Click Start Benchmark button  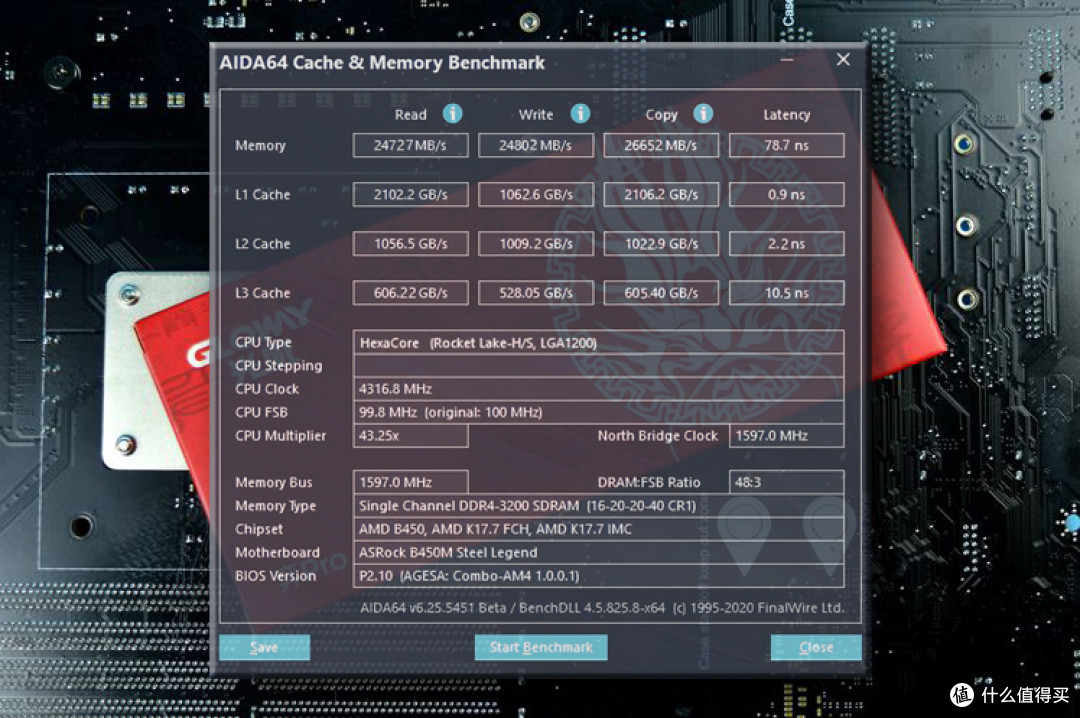click(541, 647)
